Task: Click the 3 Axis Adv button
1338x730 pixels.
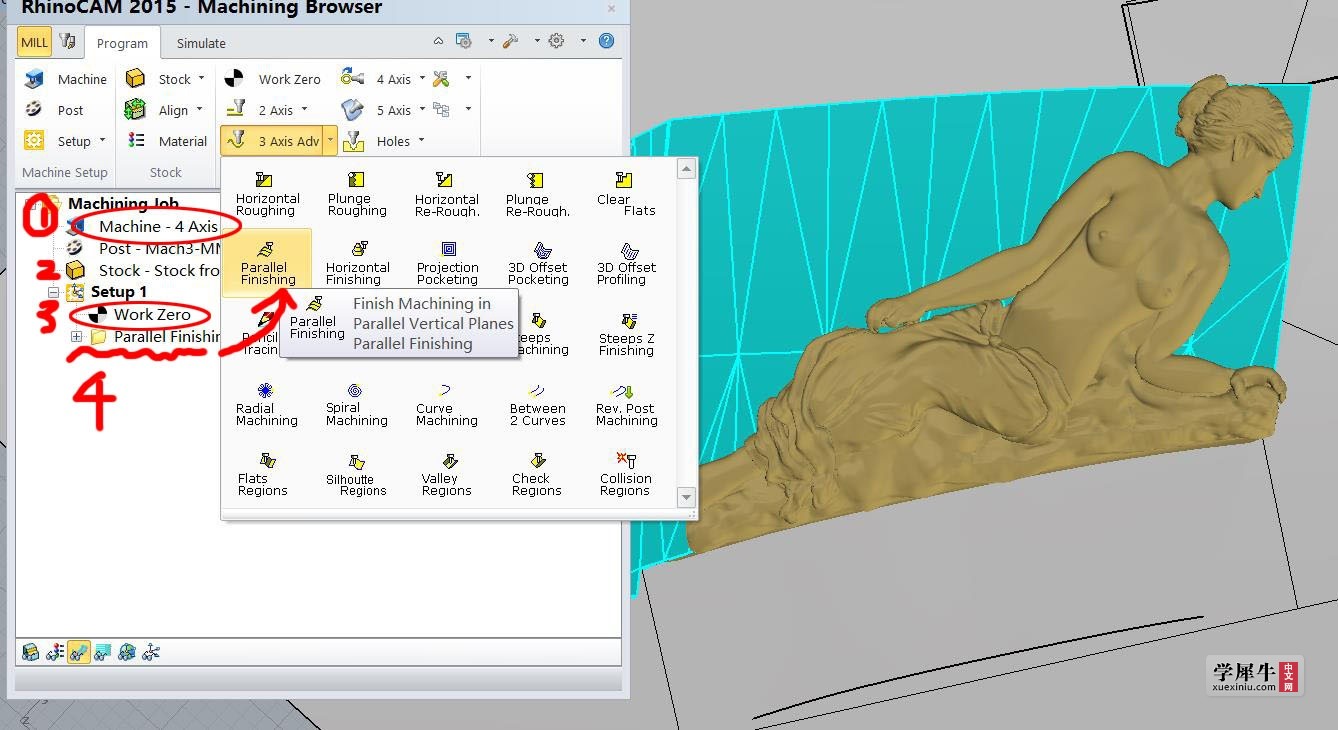Action: coord(272,141)
